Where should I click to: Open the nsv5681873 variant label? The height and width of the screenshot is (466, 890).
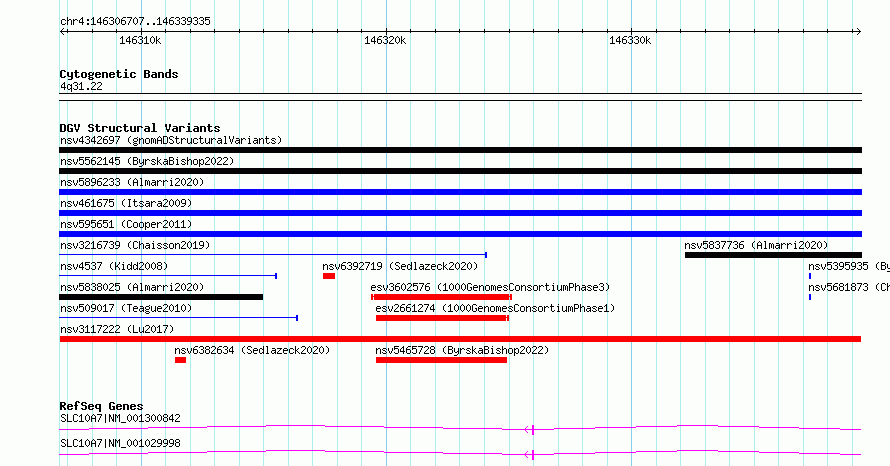point(849,287)
